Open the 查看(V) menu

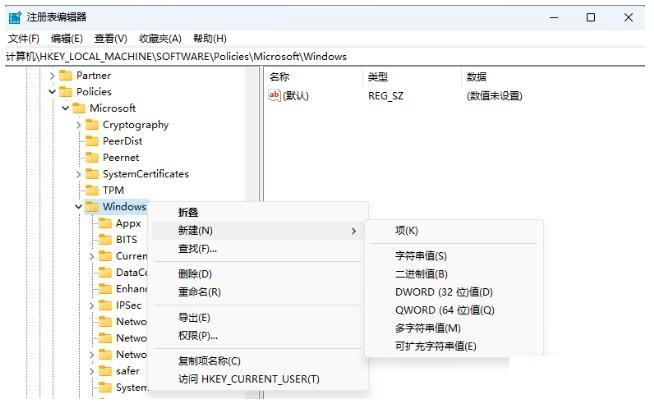pos(111,39)
